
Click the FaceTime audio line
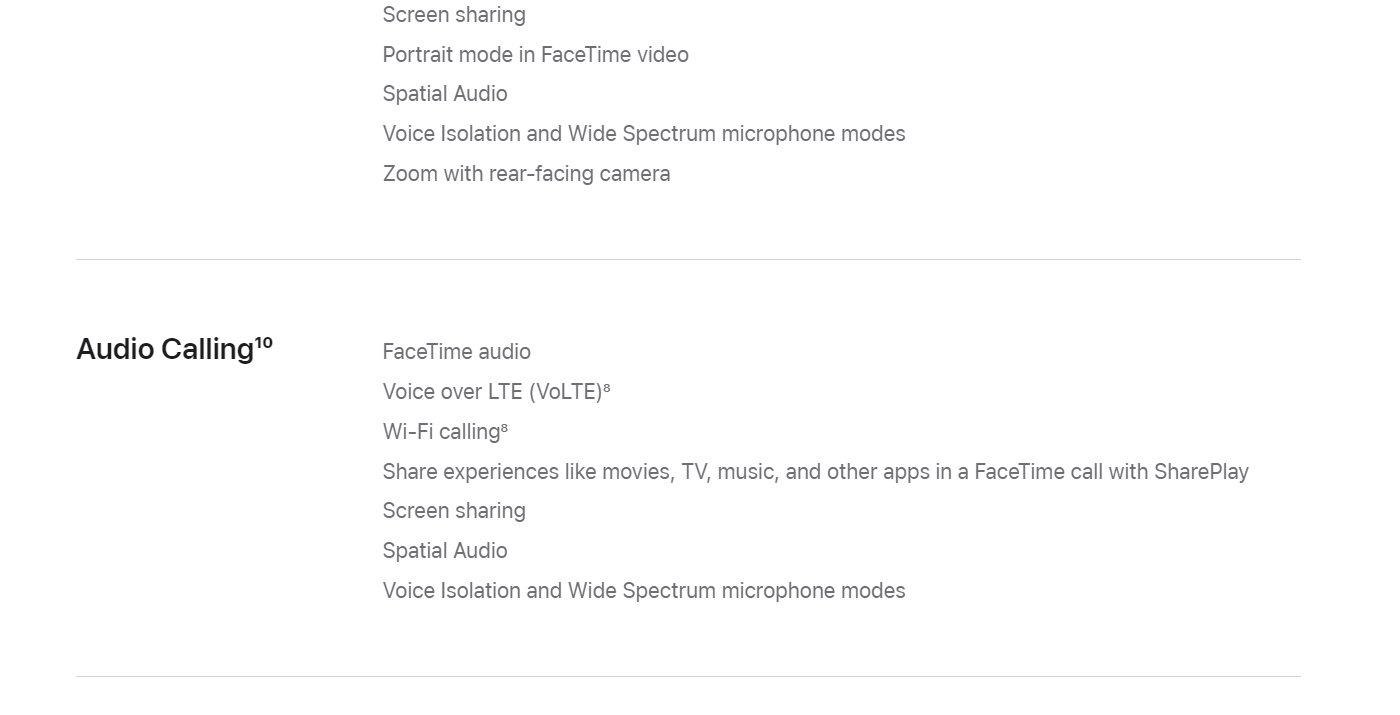[457, 352]
